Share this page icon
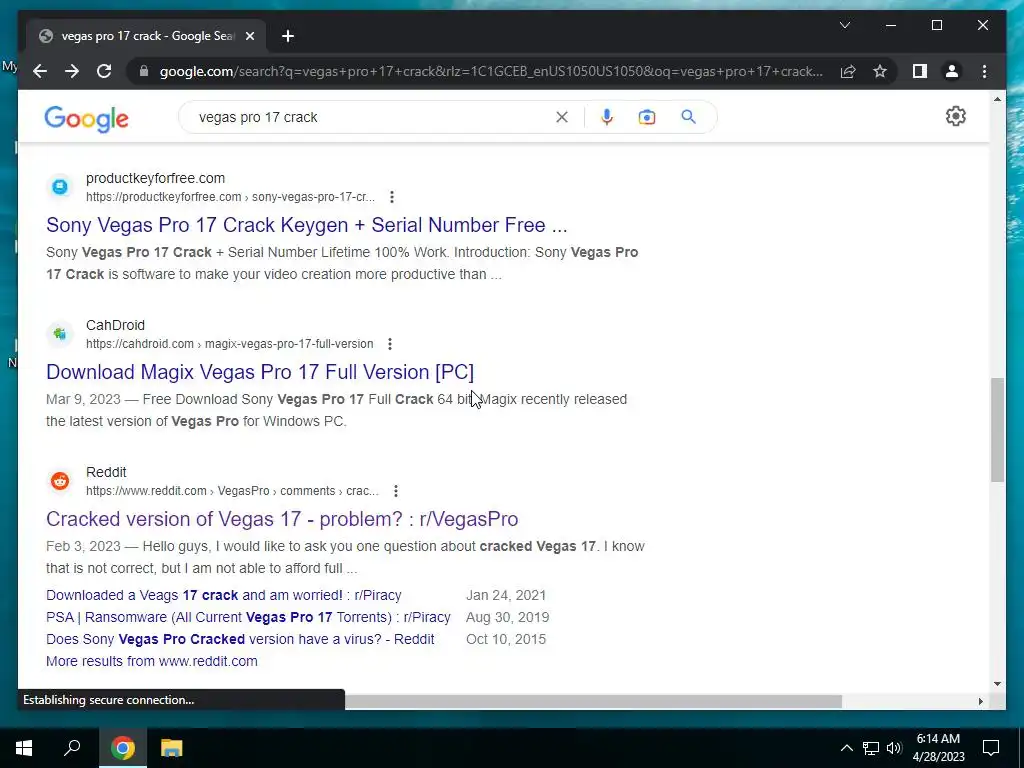 click(x=848, y=71)
